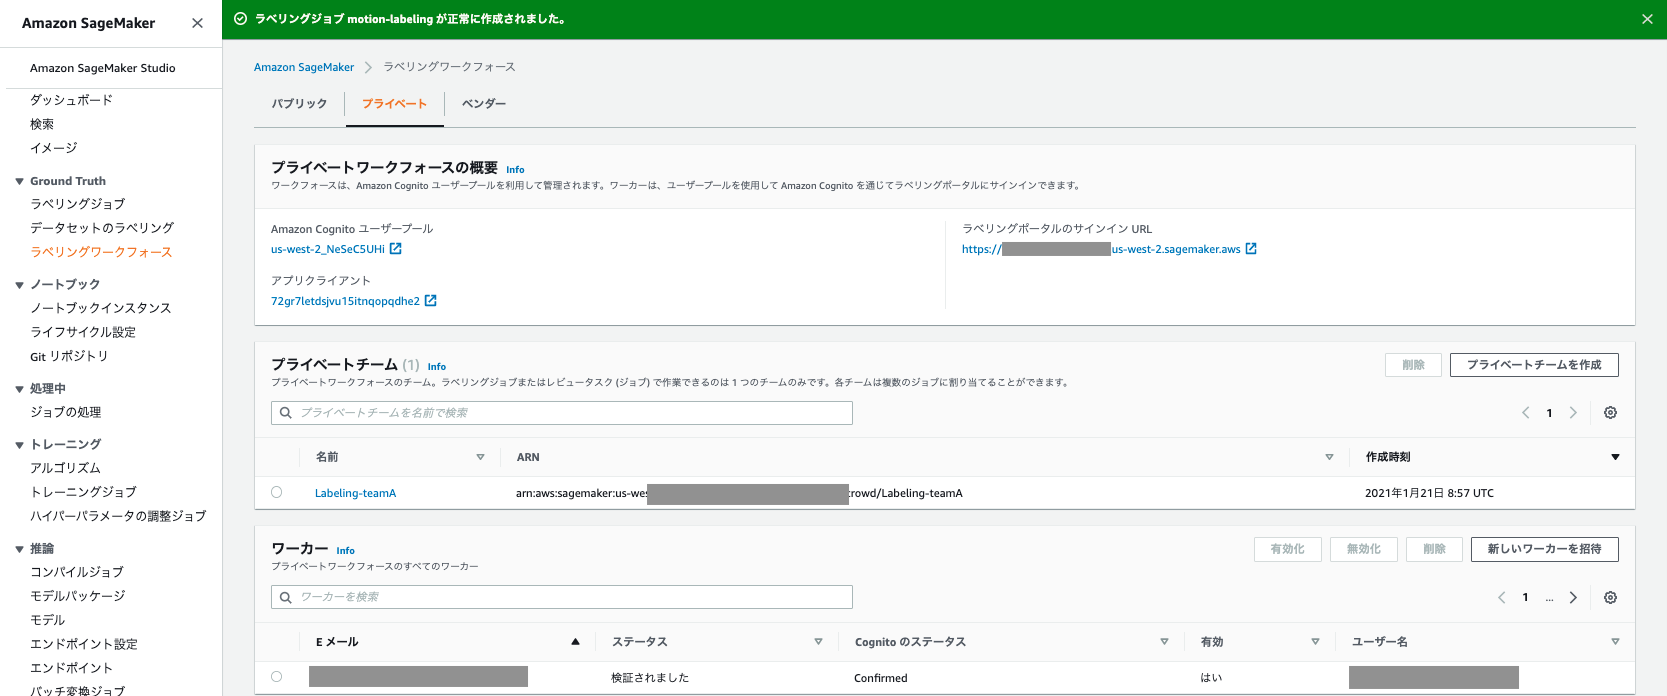This screenshot has height=696, width=1667.
Task: Open us-west-2_NeSeC5UHi user pool link
Action: point(328,249)
